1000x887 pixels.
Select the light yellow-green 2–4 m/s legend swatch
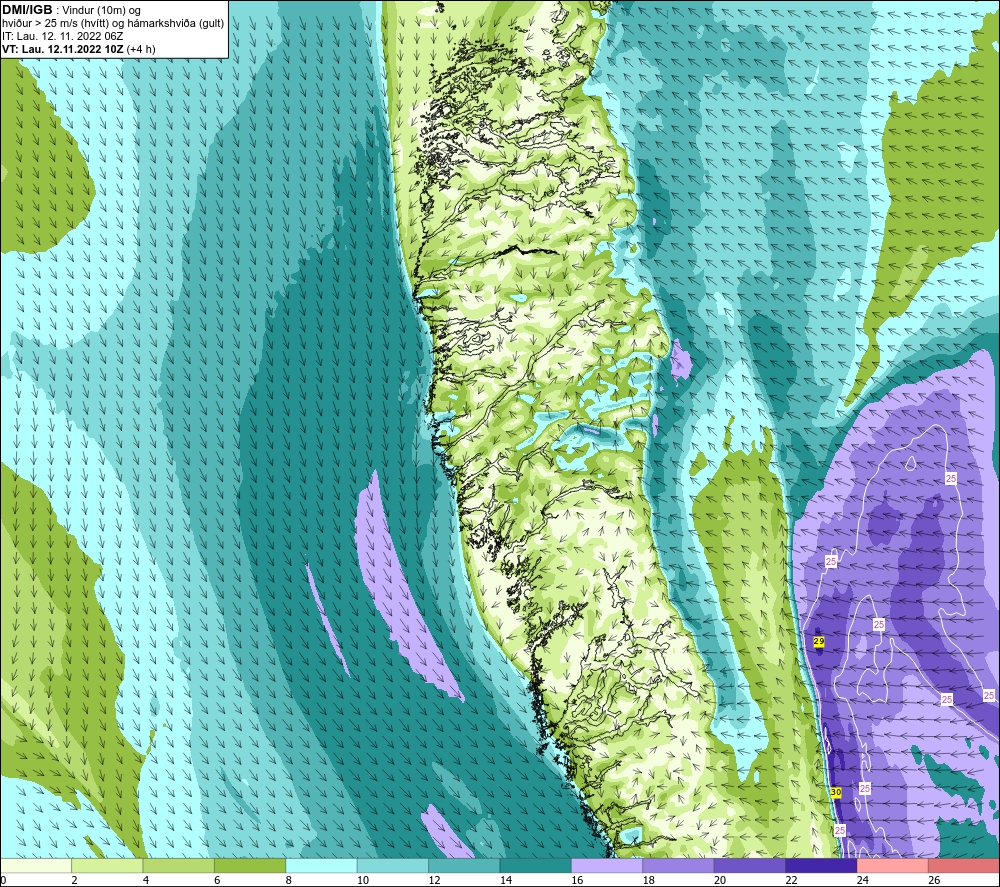point(107,865)
